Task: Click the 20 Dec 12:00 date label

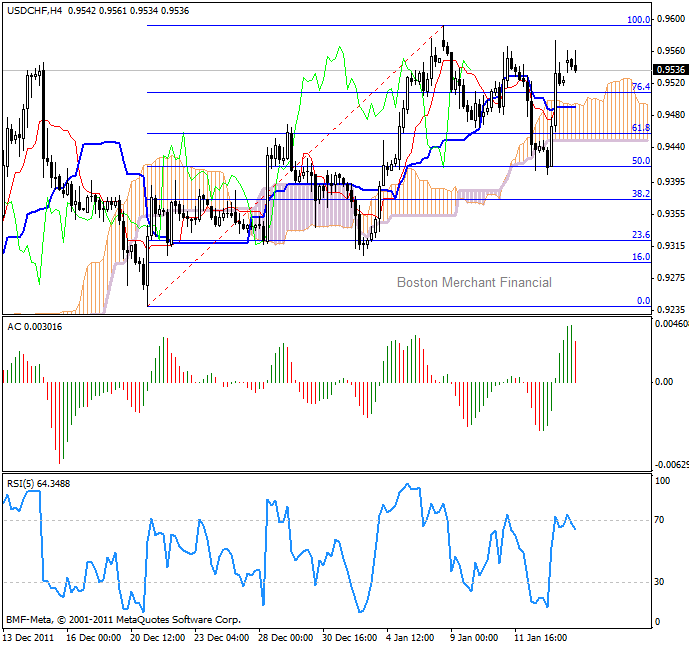Action: tap(158, 638)
